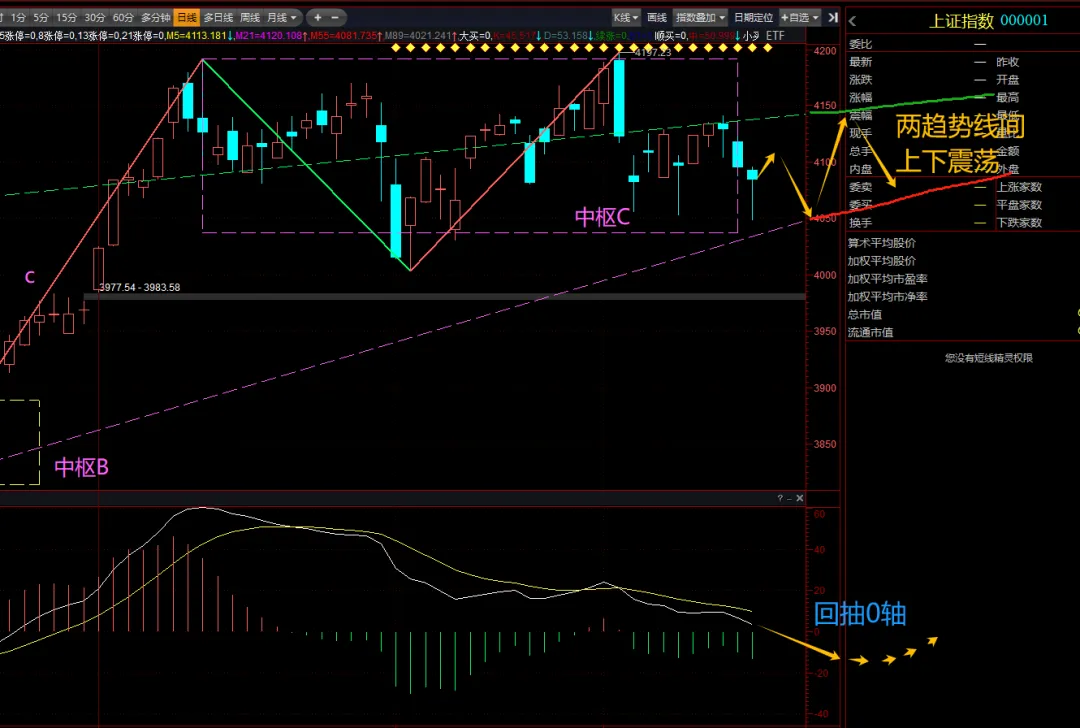Open the K线 chart type dropdown

pos(626,17)
